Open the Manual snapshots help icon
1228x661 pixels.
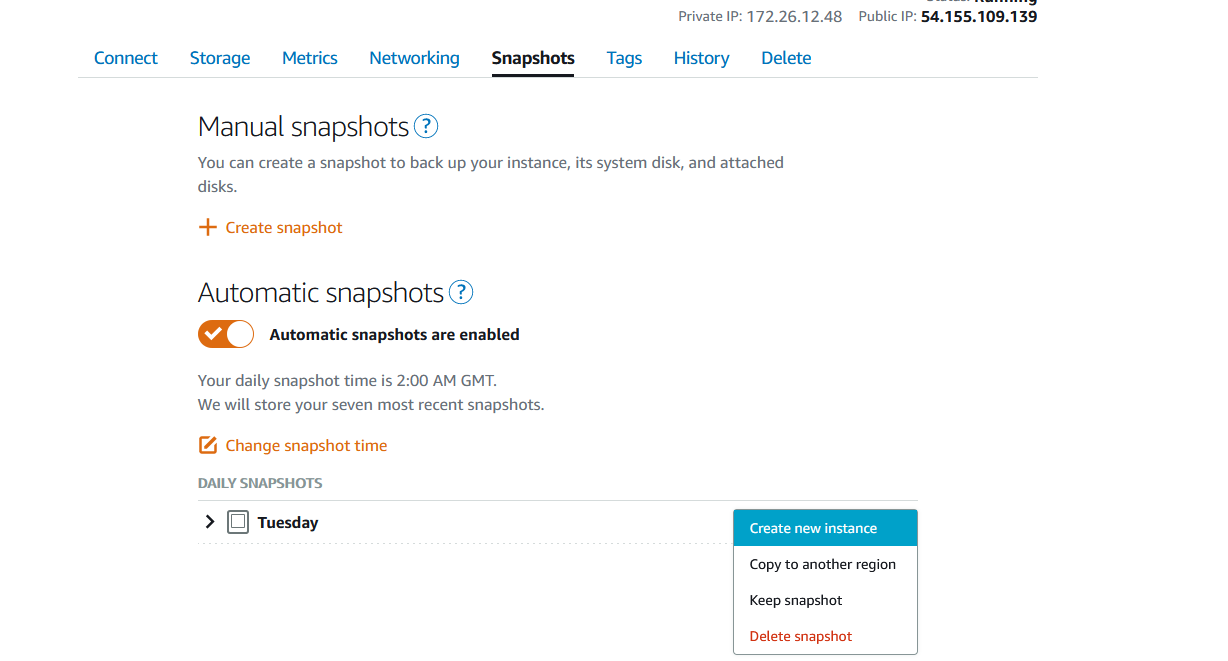tap(426, 127)
